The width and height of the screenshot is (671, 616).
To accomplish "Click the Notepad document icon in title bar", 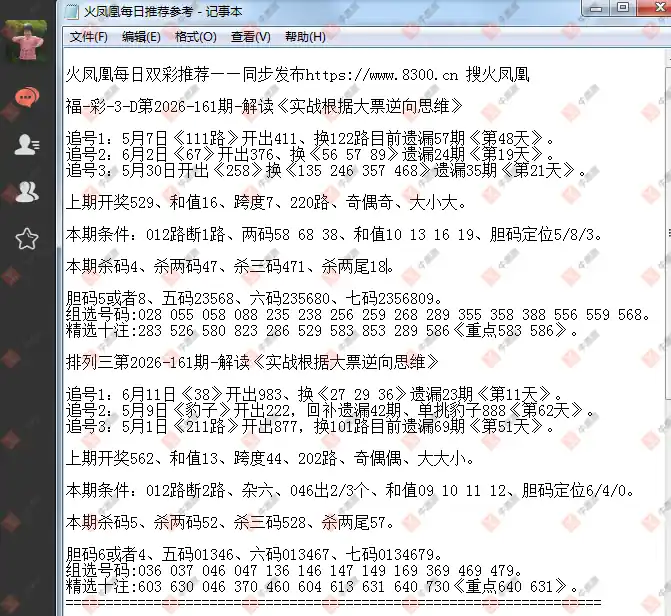I will click(x=72, y=11).
